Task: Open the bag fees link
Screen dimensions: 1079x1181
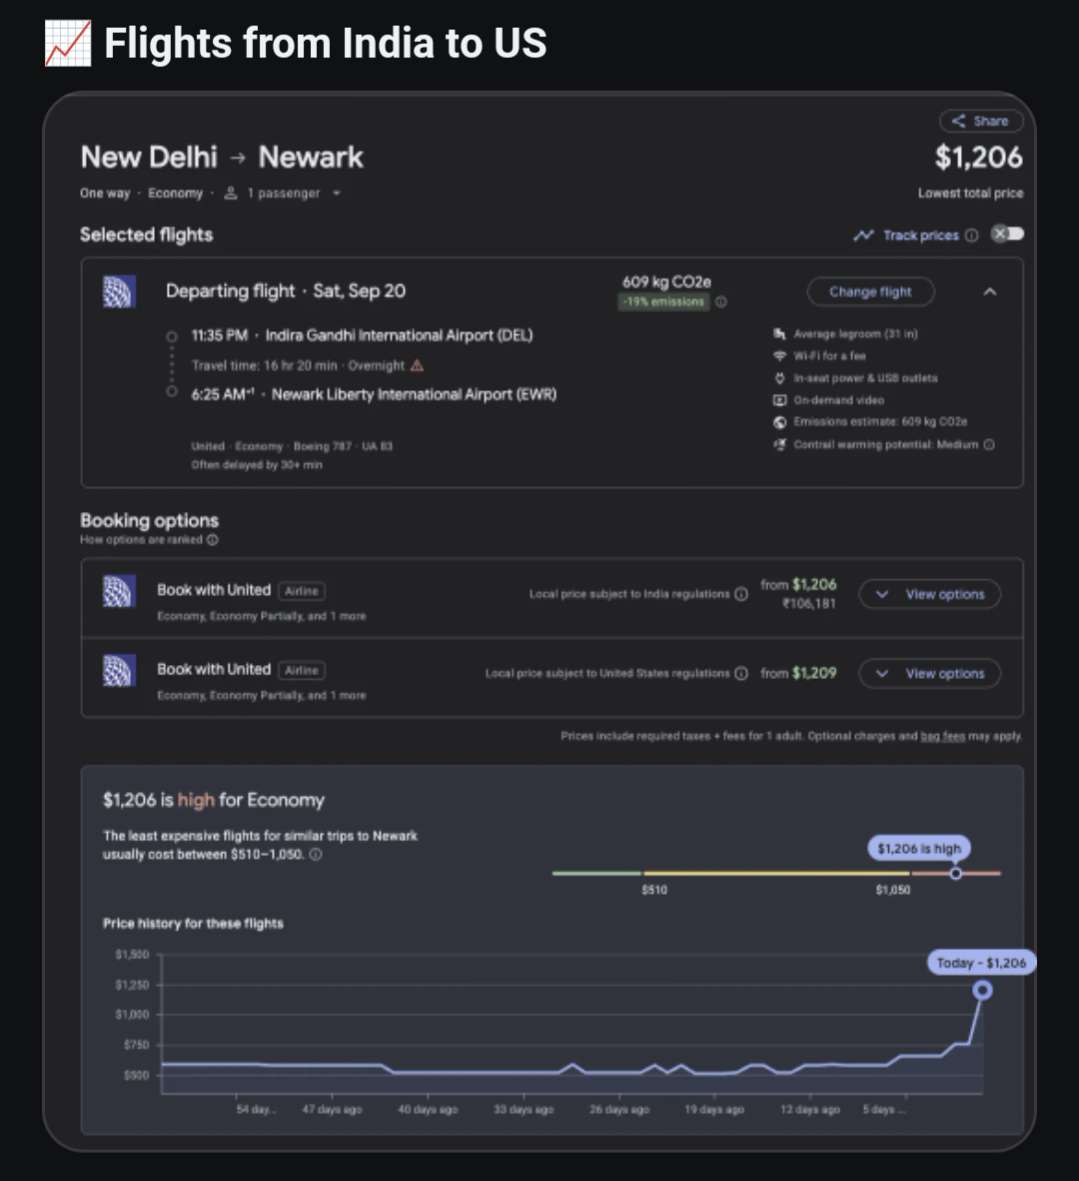Action: [x=943, y=736]
